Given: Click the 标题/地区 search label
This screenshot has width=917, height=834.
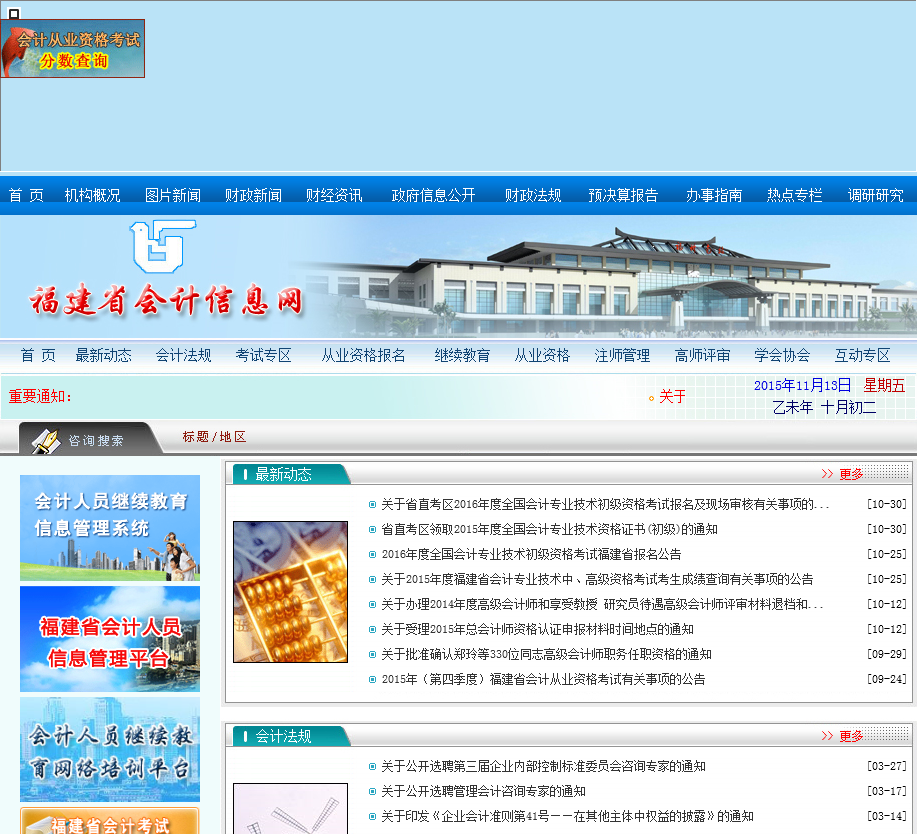Looking at the screenshot, I should [x=214, y=437].
